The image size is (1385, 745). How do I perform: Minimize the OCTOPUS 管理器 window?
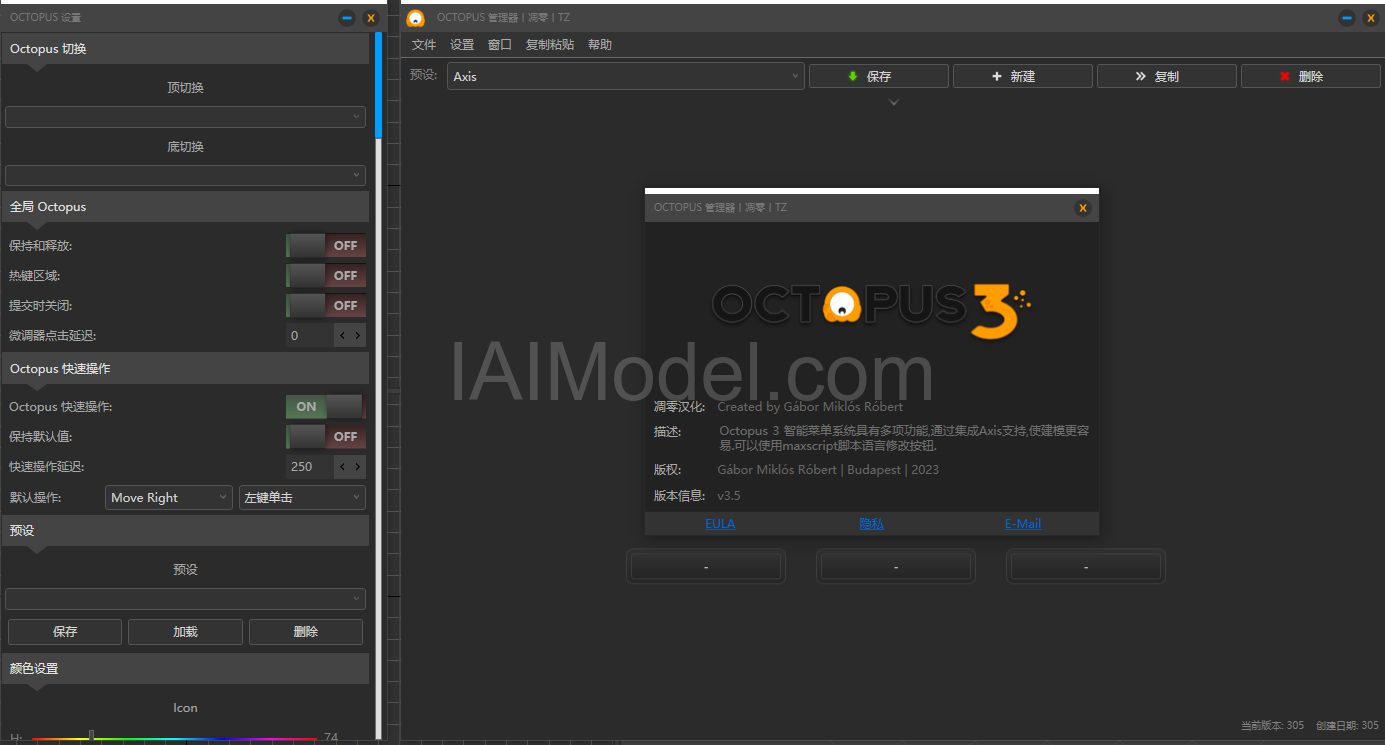1348,18
